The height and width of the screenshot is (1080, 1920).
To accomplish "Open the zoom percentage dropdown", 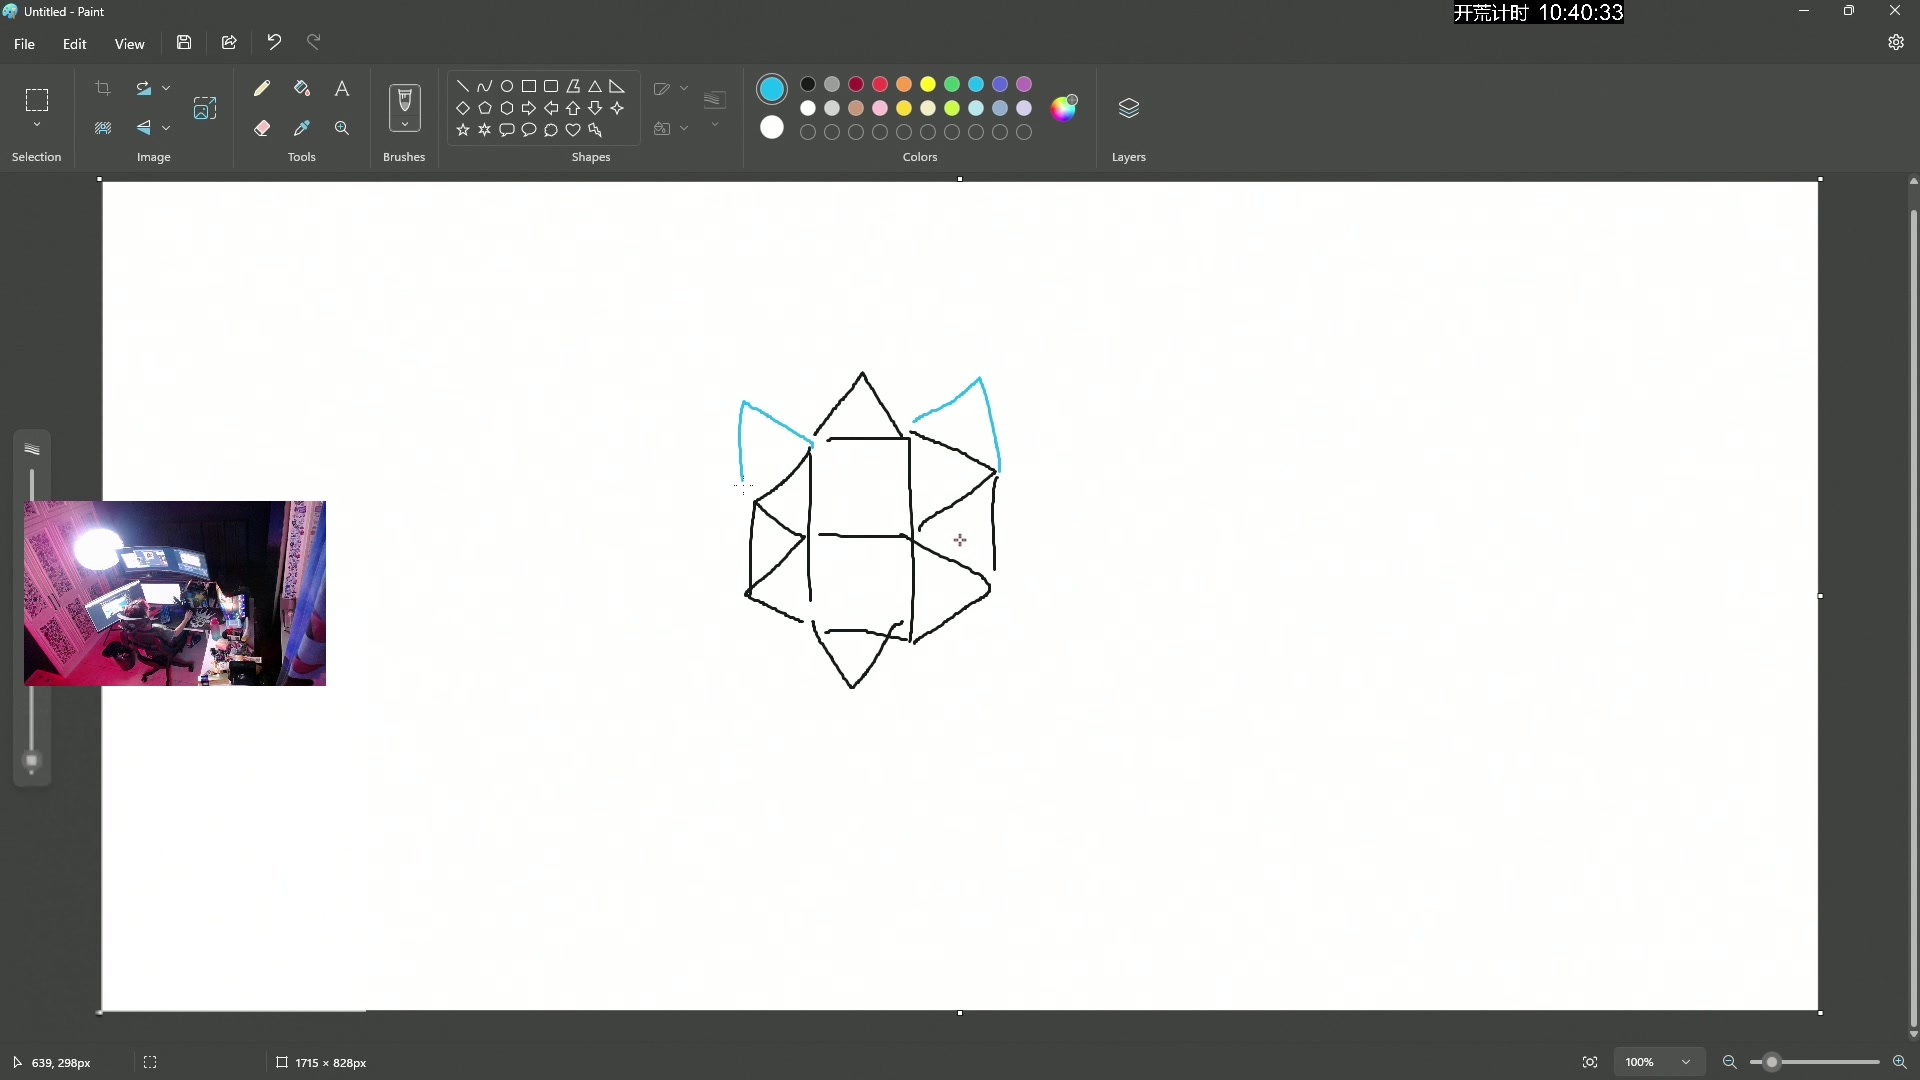I will pos(1686,1062).
